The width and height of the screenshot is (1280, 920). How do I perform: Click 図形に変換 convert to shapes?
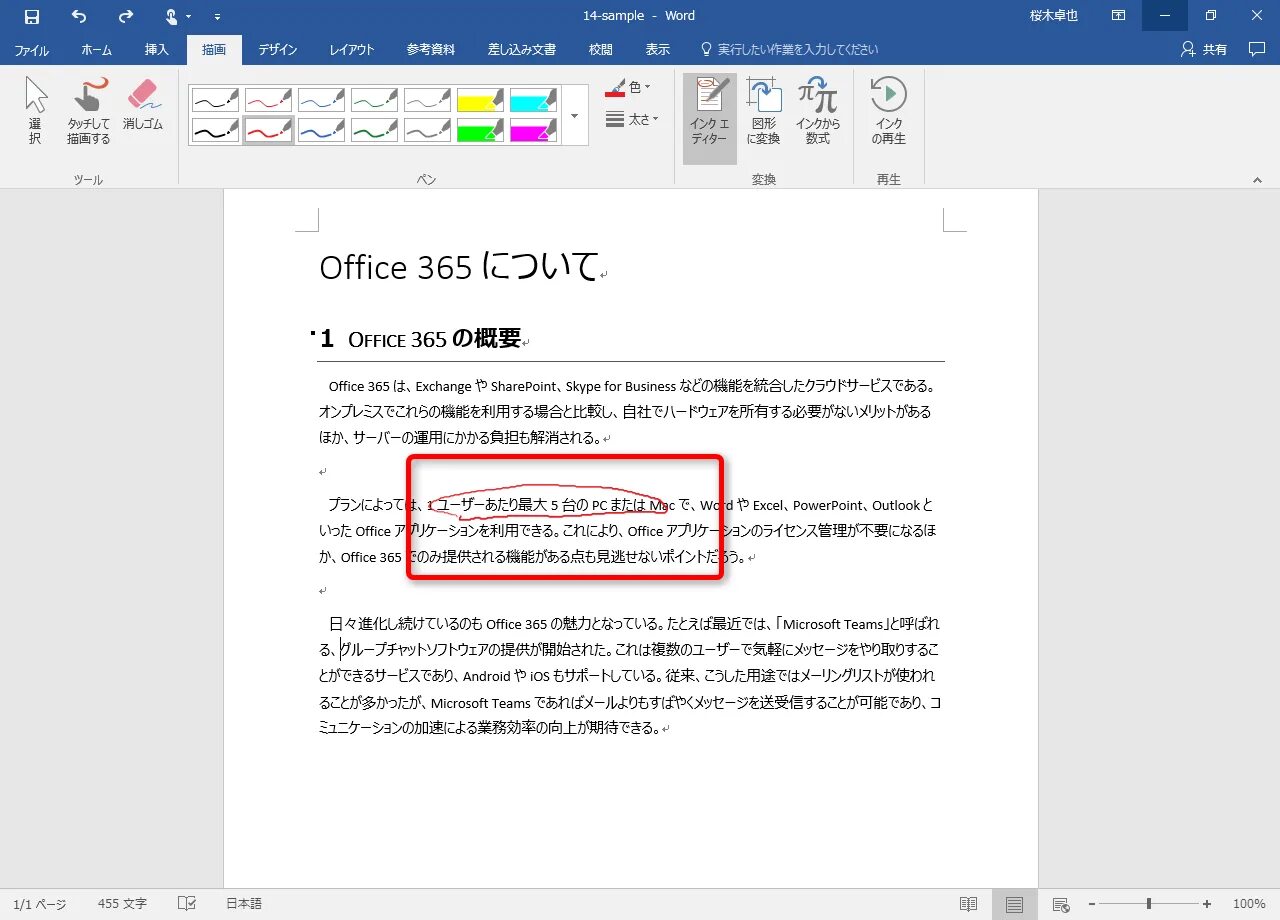pyautogui.click(x=764, y=112)
